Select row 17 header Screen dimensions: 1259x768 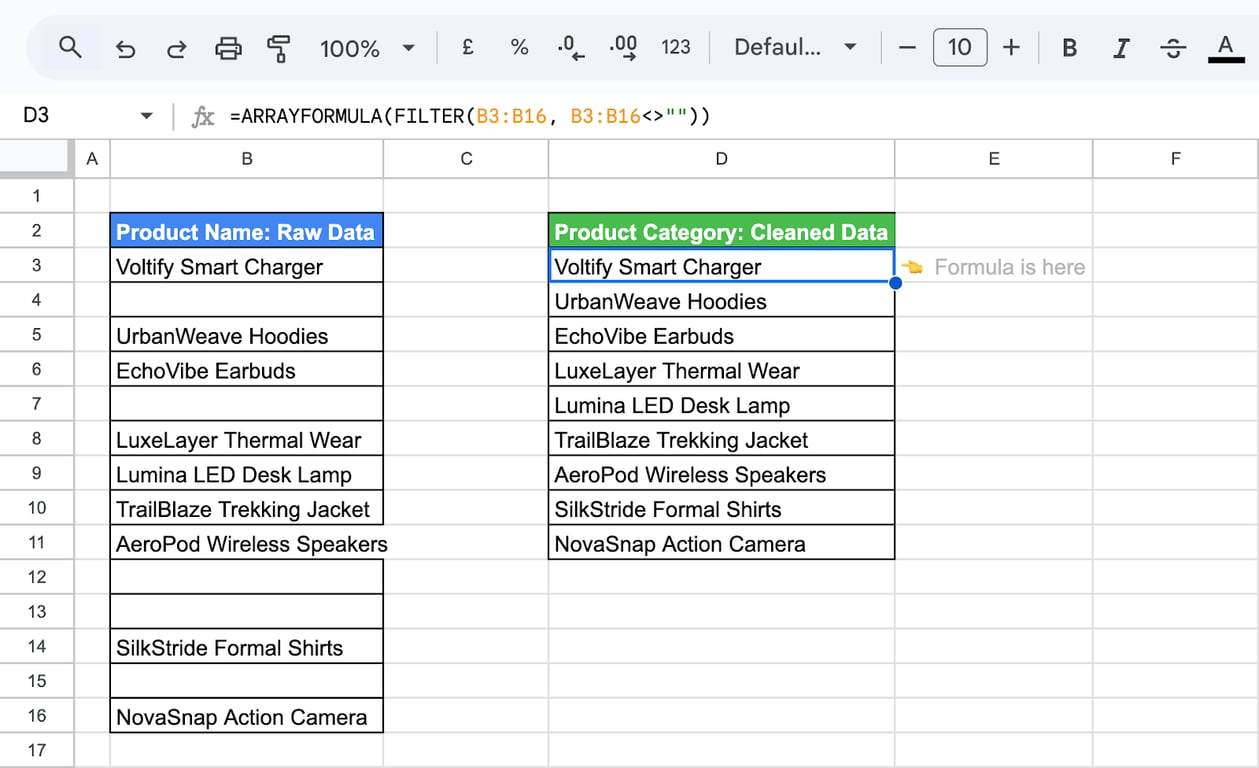click(x=37, y=750)
